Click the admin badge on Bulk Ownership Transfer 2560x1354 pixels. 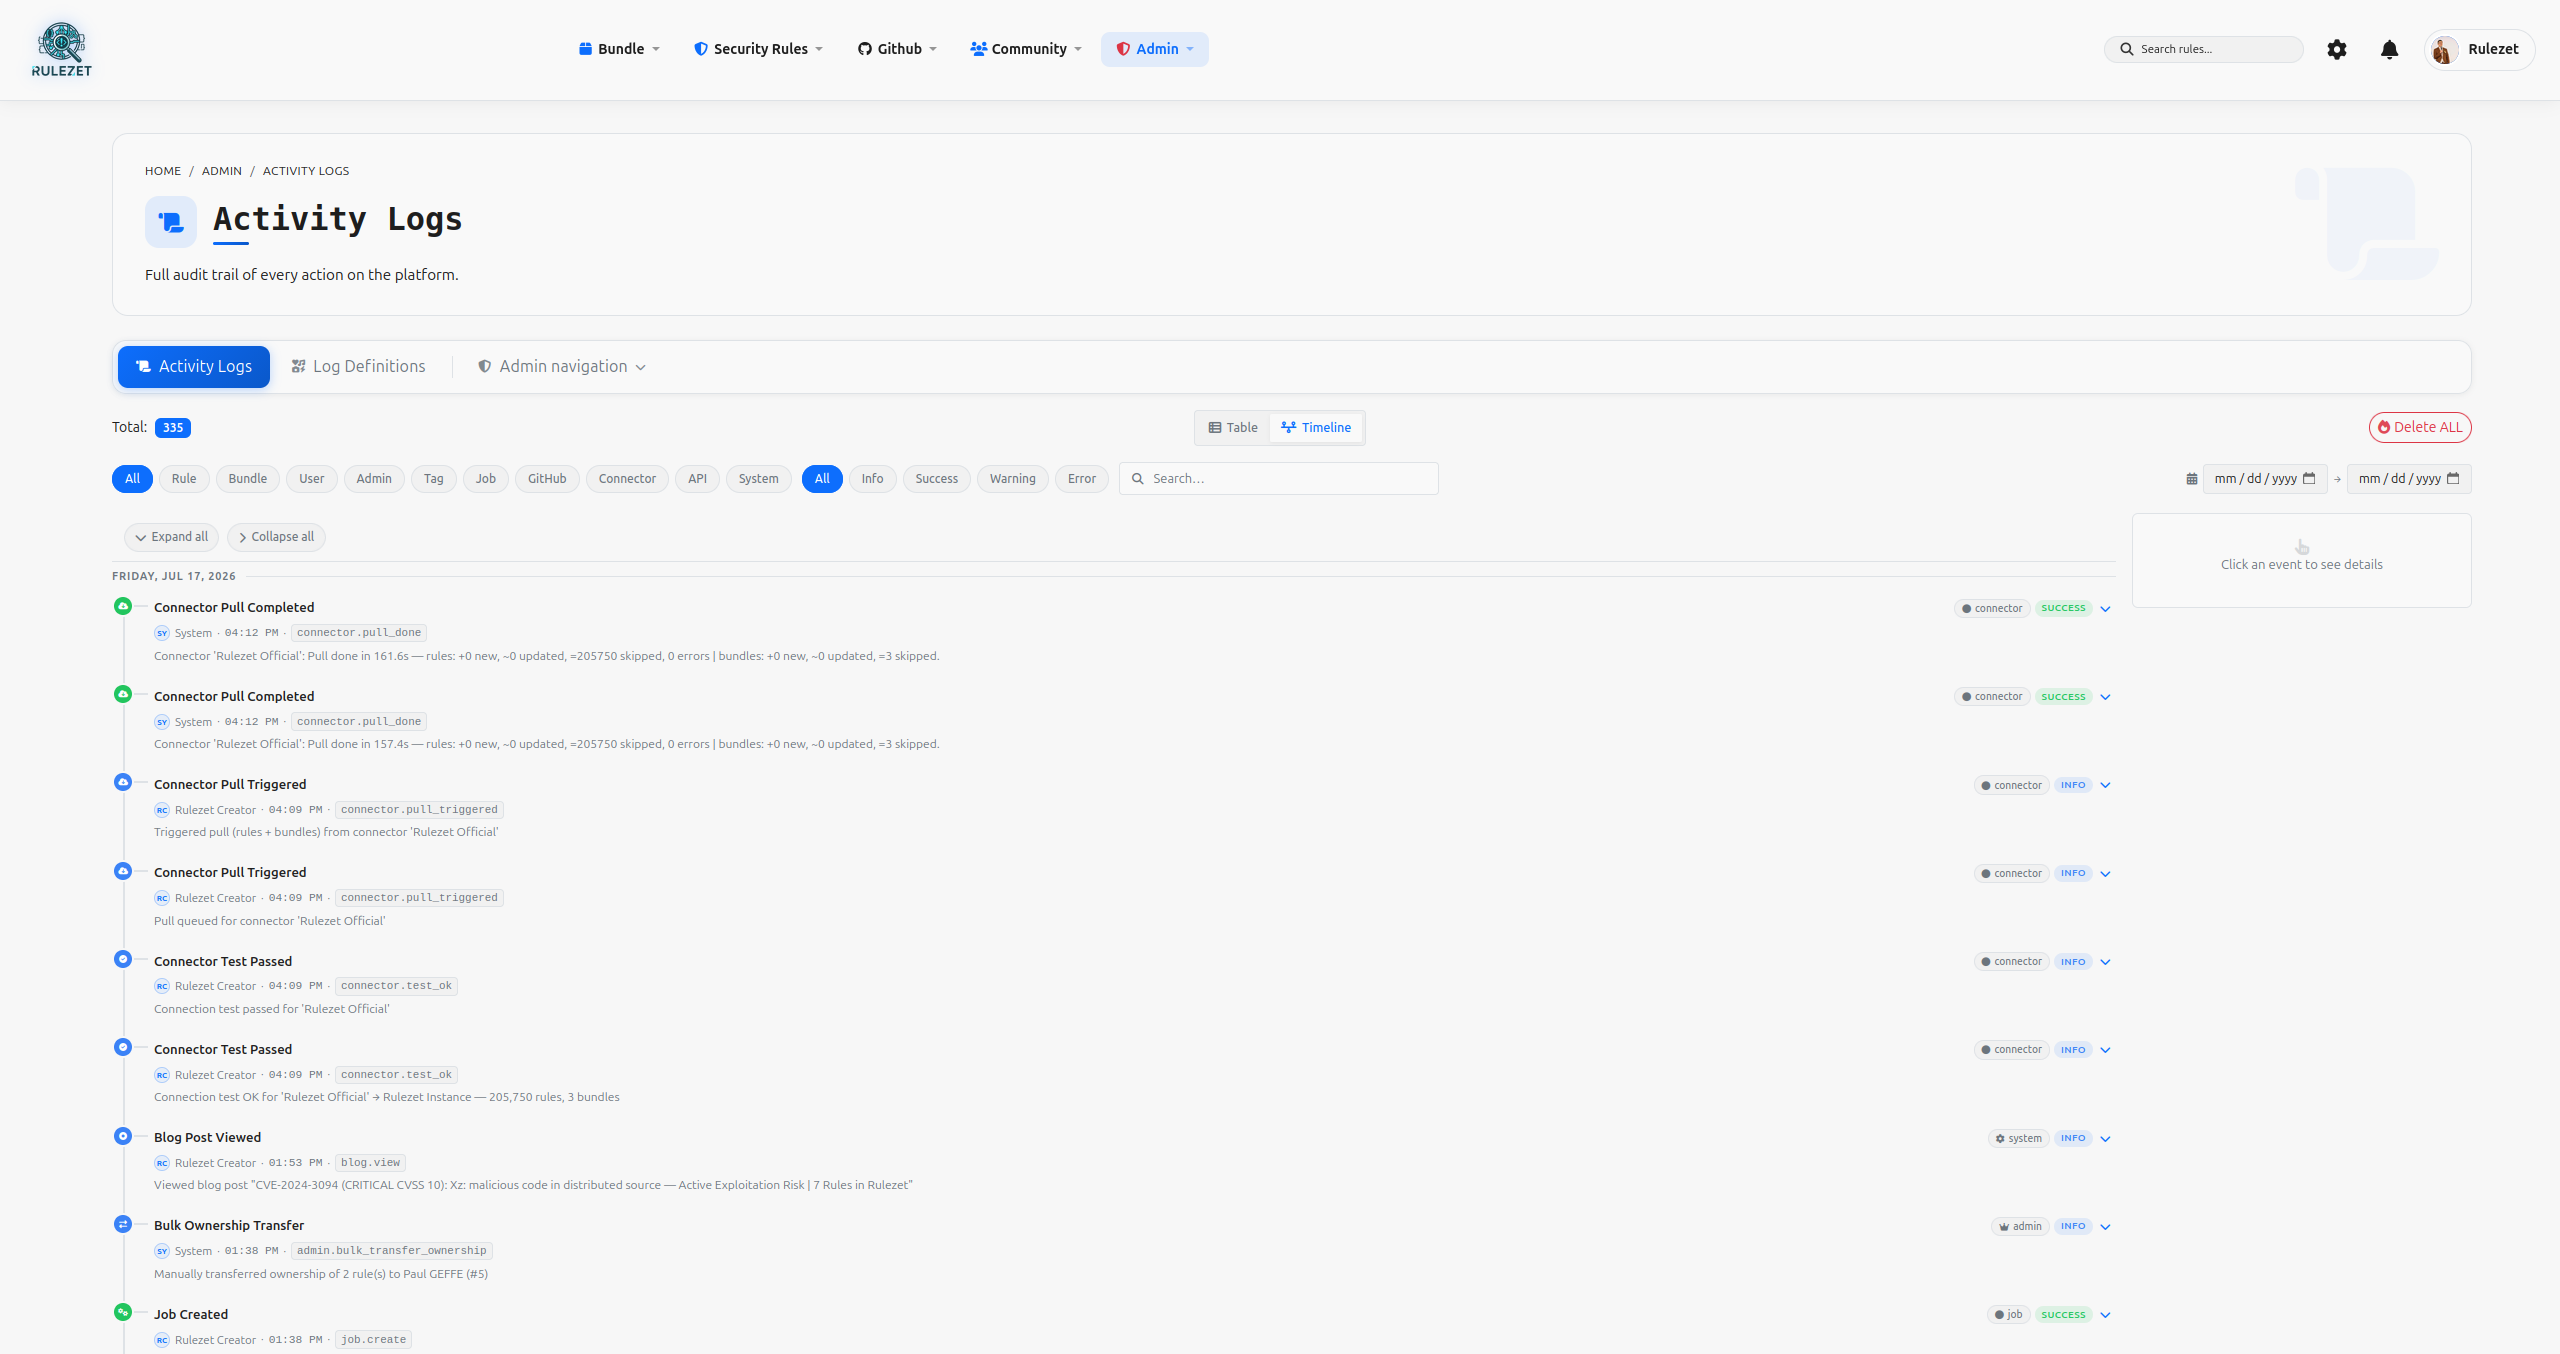pos(2021,1226)
